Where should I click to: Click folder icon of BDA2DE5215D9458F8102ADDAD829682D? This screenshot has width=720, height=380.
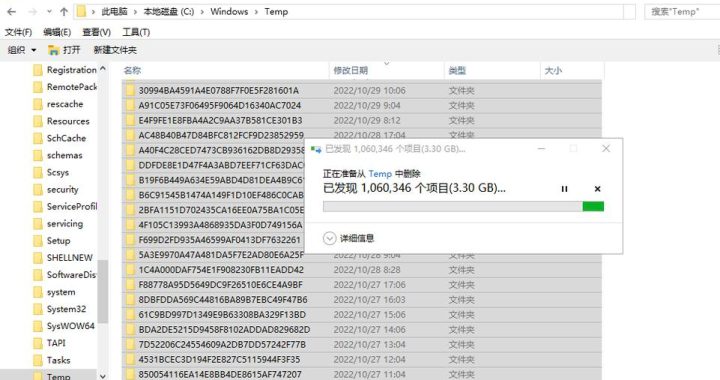click(130, 330)
